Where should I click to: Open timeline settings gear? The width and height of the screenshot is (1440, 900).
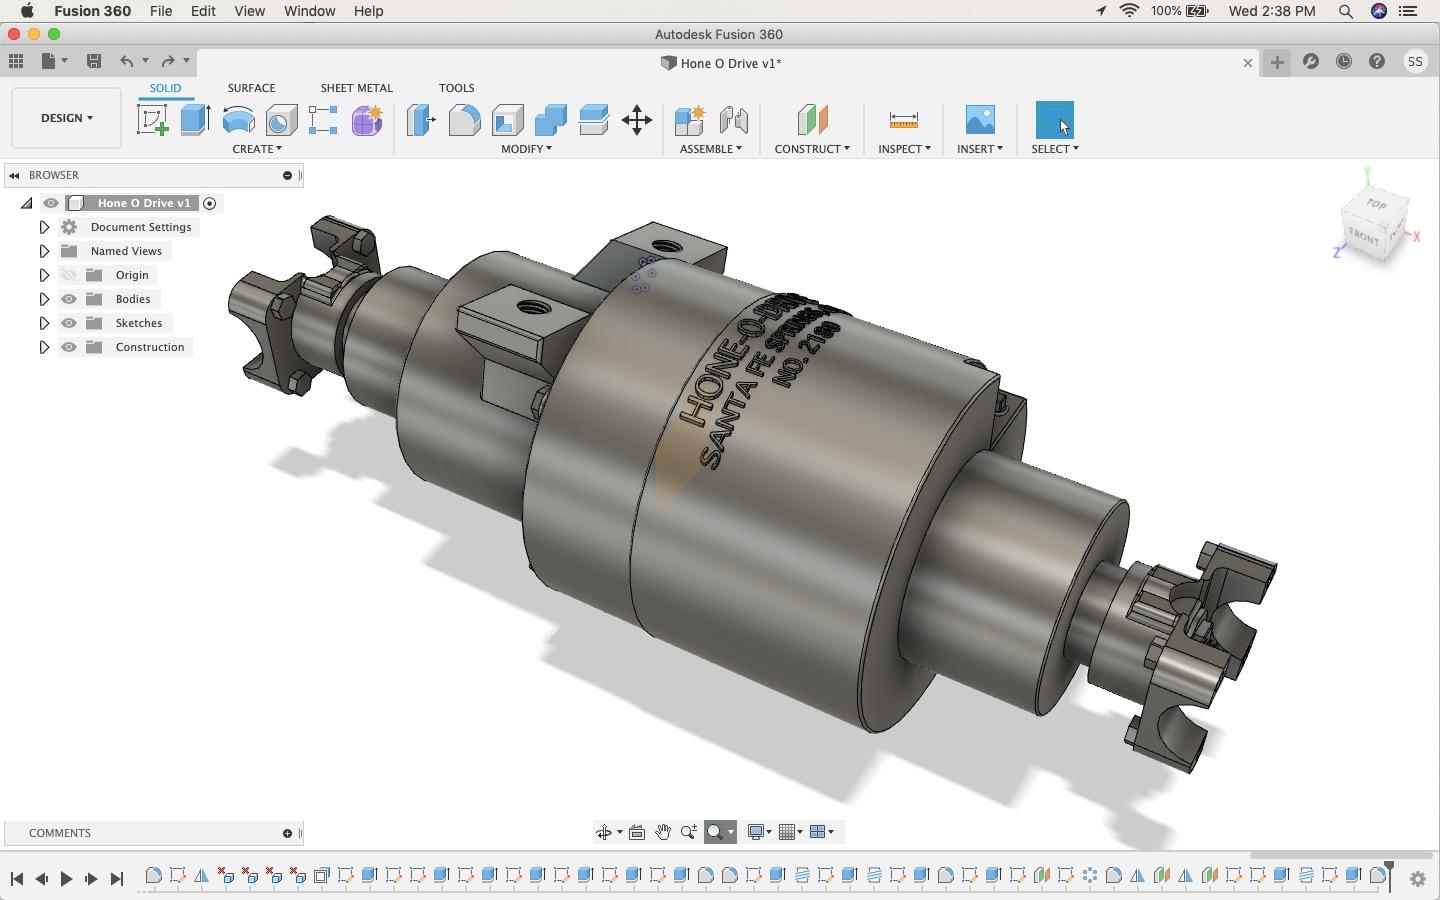[1418, 879]
